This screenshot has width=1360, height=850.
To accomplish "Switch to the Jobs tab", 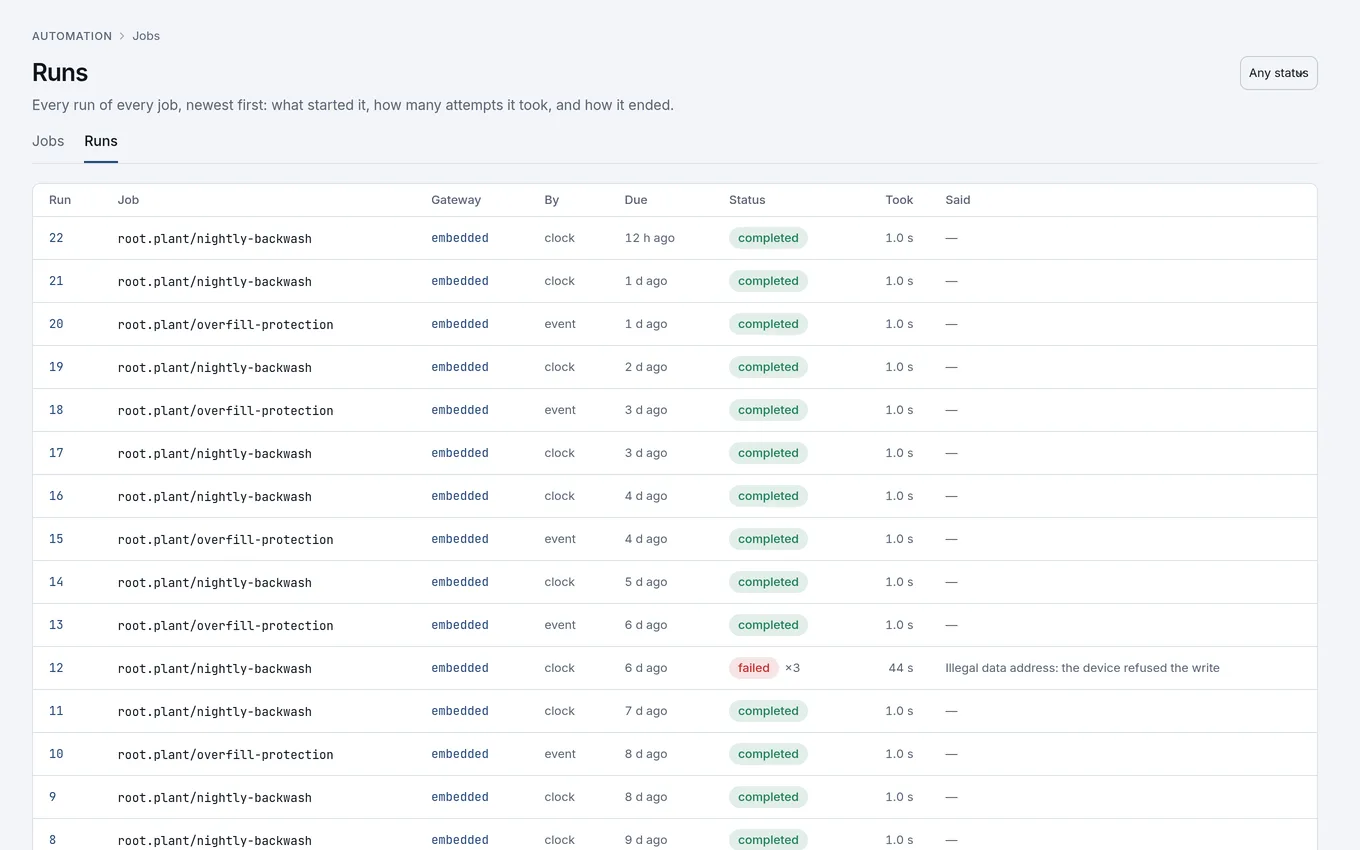I will click(x=48, y=141).
